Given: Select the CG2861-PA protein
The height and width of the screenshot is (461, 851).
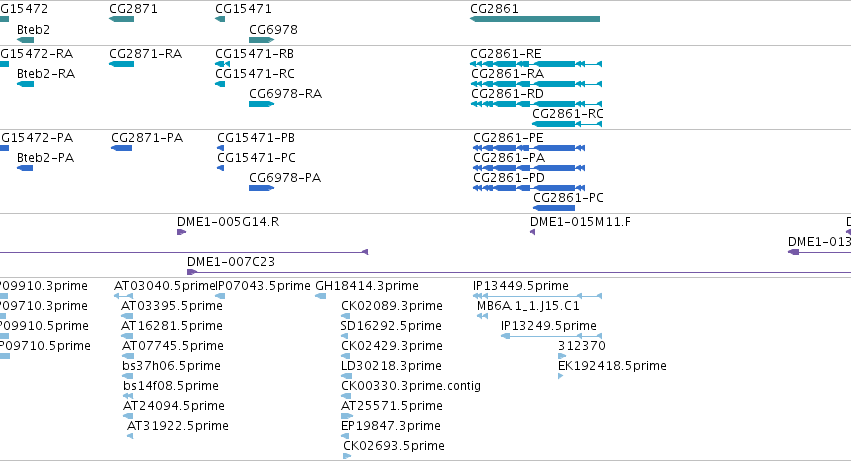Looking at the screenshot, I should 509,158.
